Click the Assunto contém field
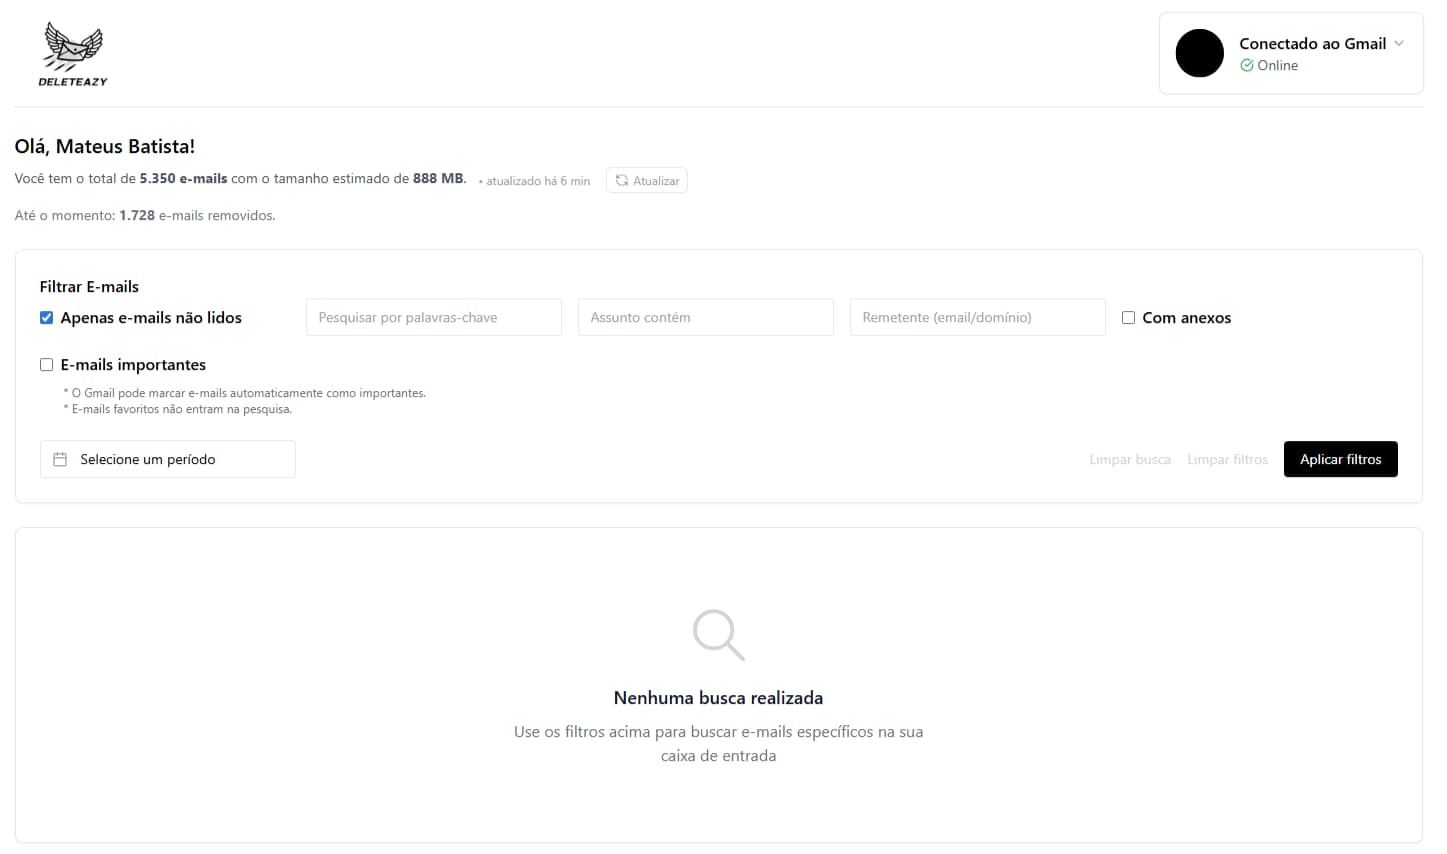1447x854 pixels. pos(705,317)
